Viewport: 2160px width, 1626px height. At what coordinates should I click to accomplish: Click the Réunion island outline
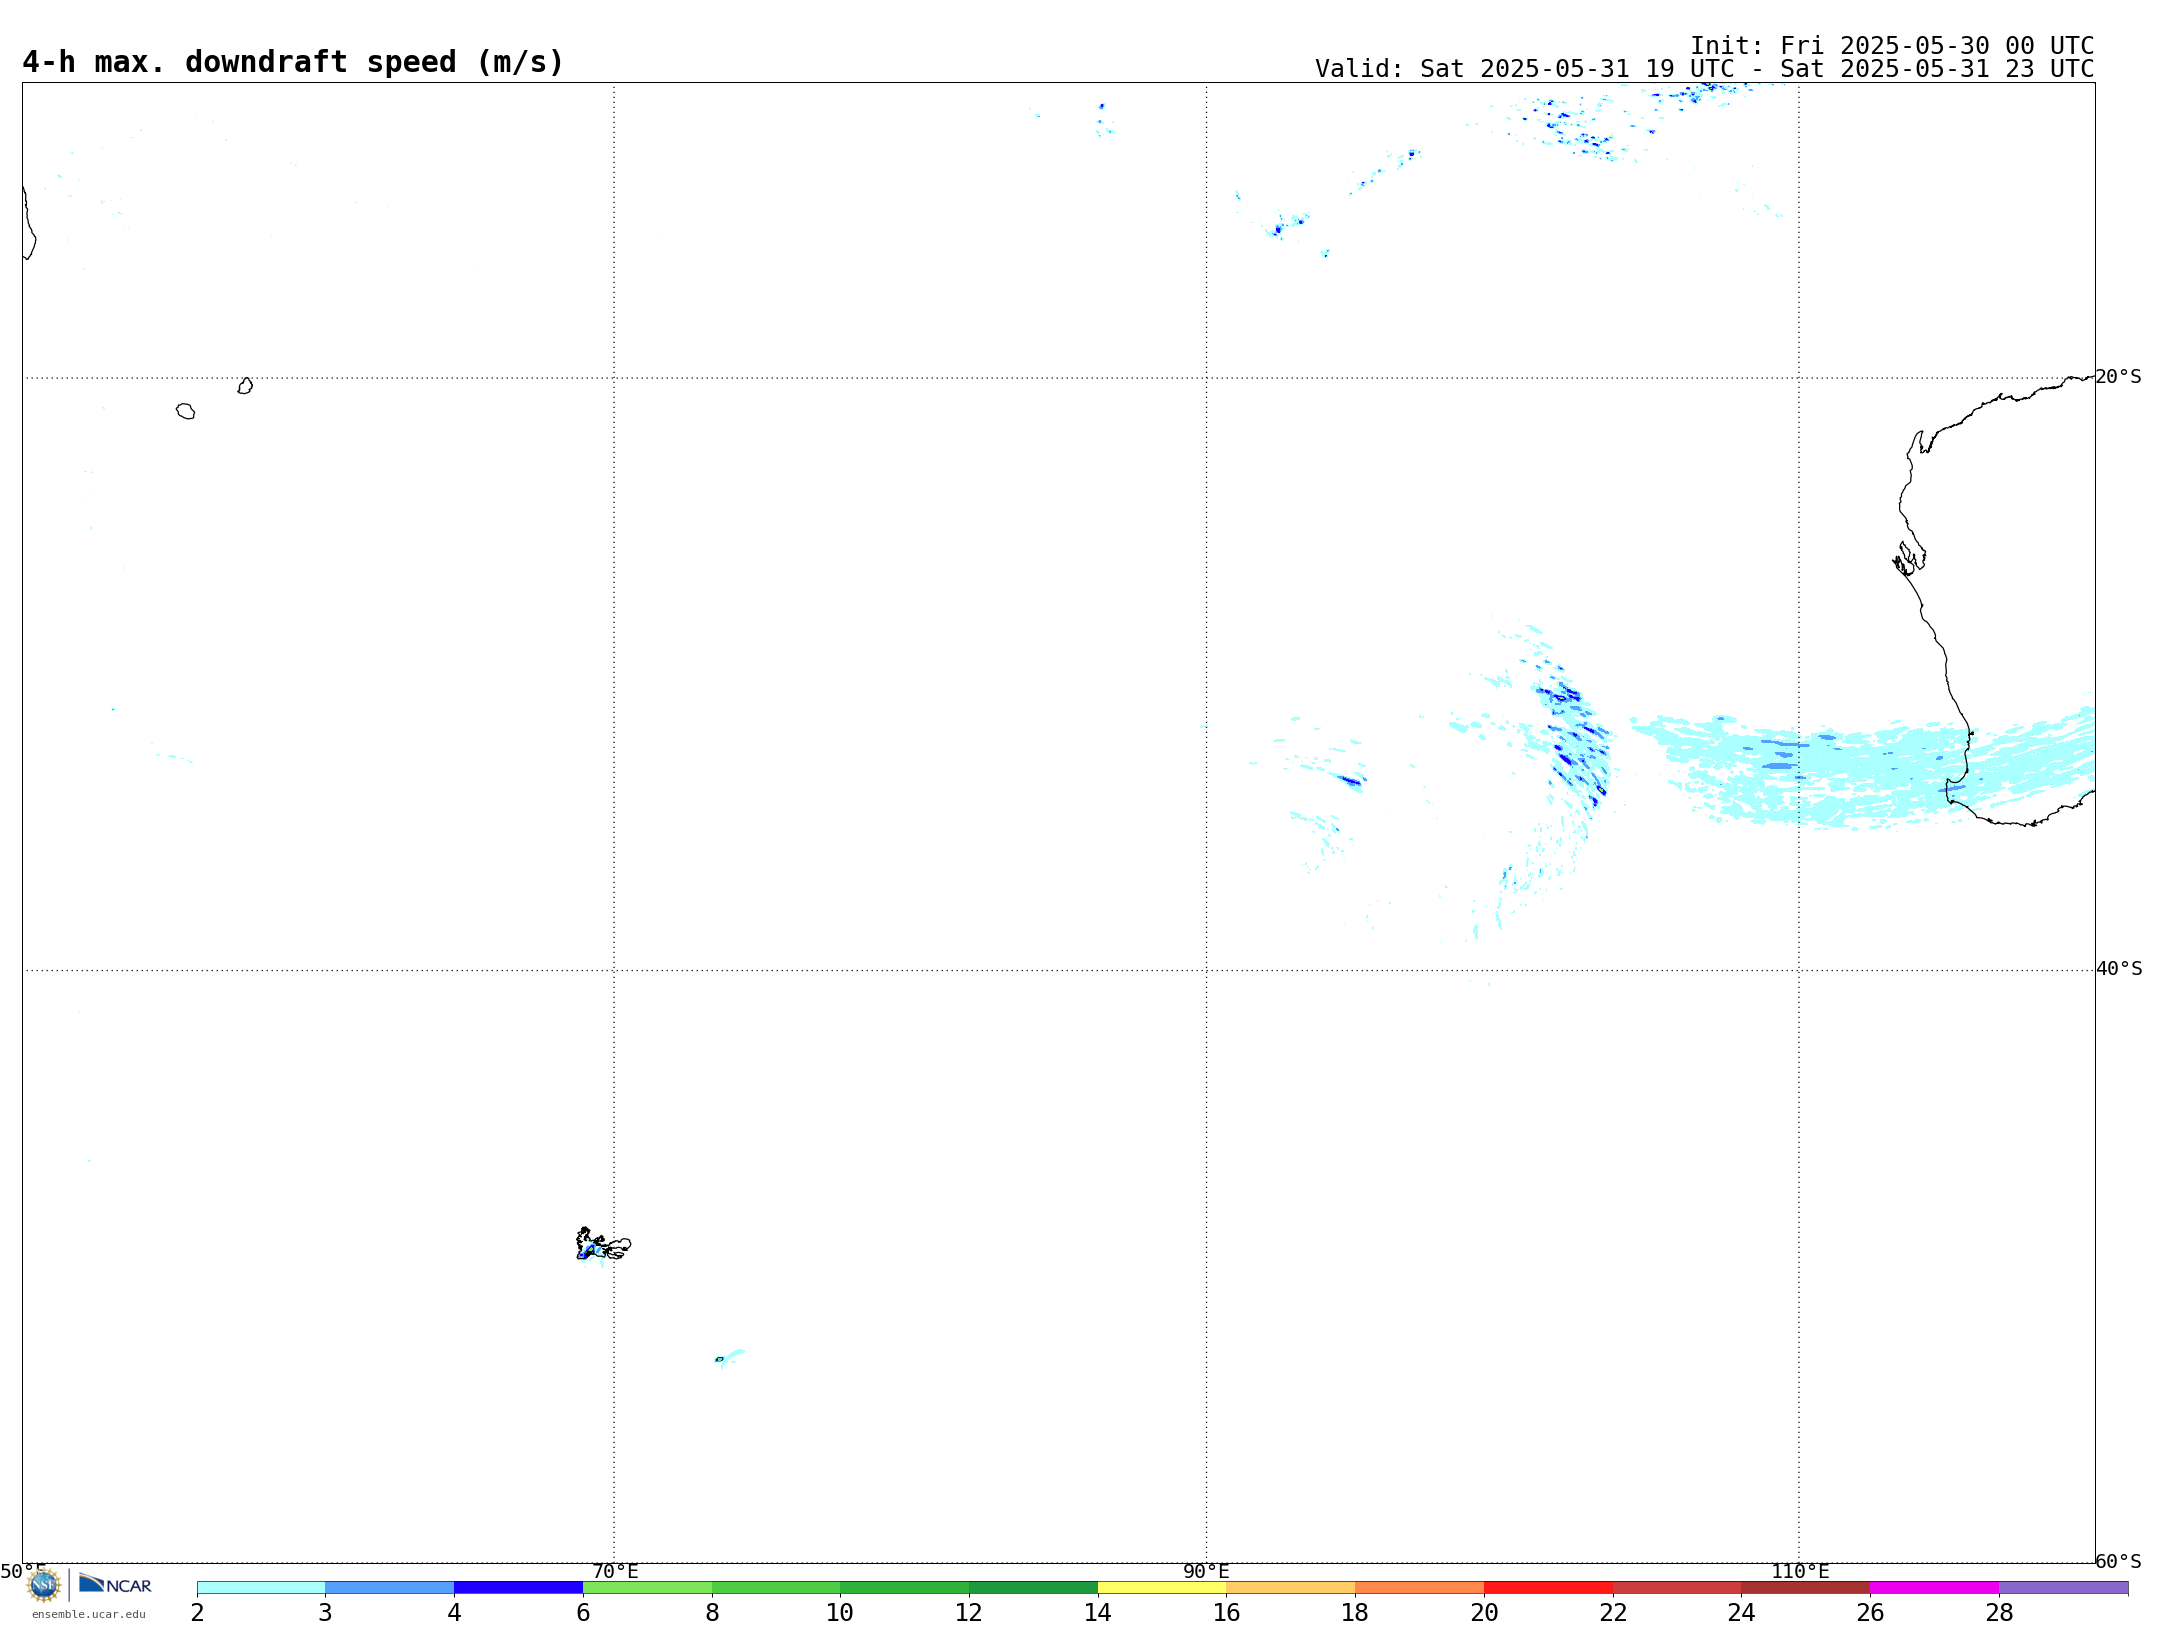point(185,411)
